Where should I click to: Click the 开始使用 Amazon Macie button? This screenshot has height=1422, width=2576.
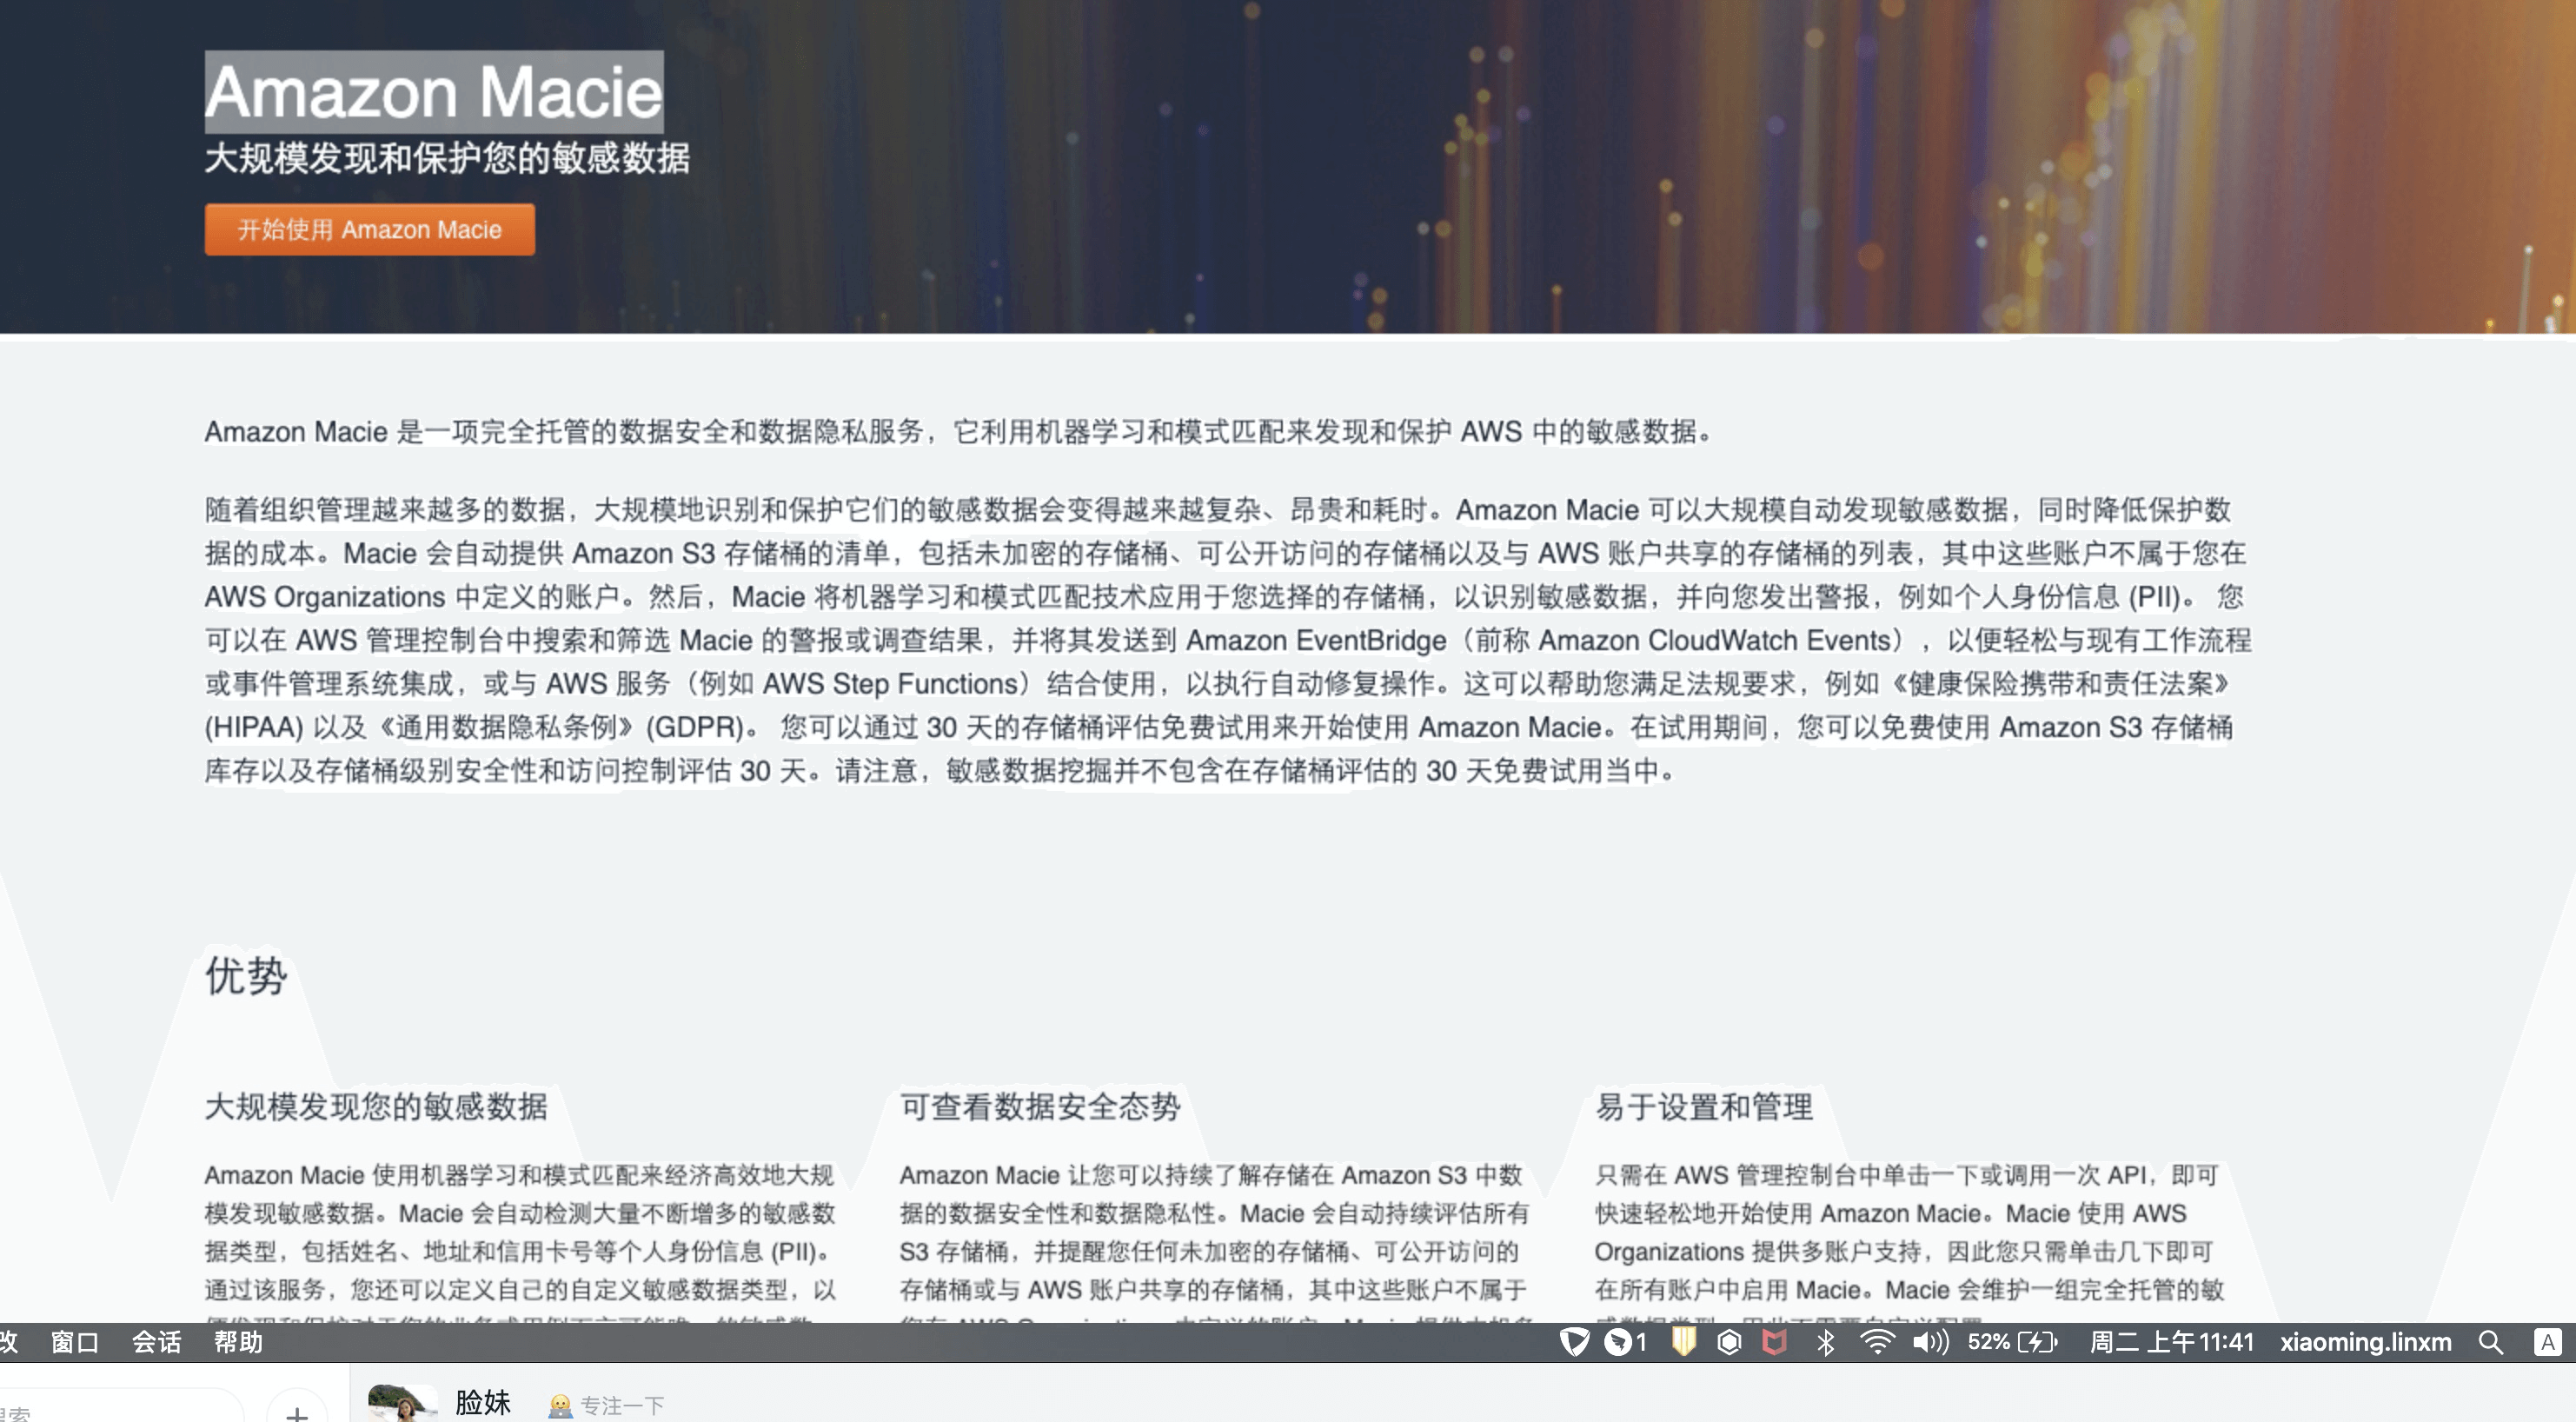(x=369, y=230)
